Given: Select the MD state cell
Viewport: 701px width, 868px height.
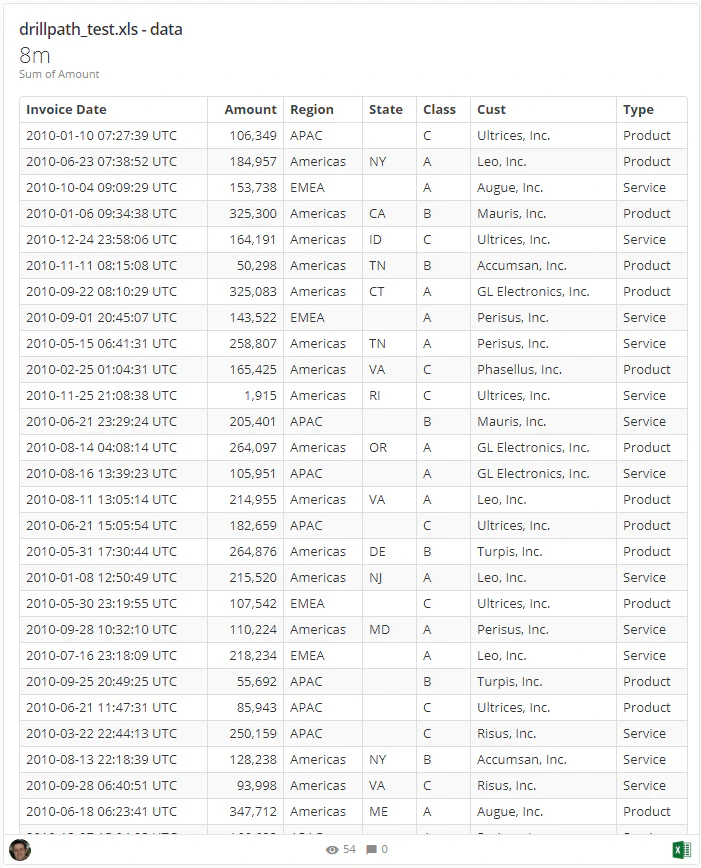Looking at the screenshot, I should [x=379, y=630].
